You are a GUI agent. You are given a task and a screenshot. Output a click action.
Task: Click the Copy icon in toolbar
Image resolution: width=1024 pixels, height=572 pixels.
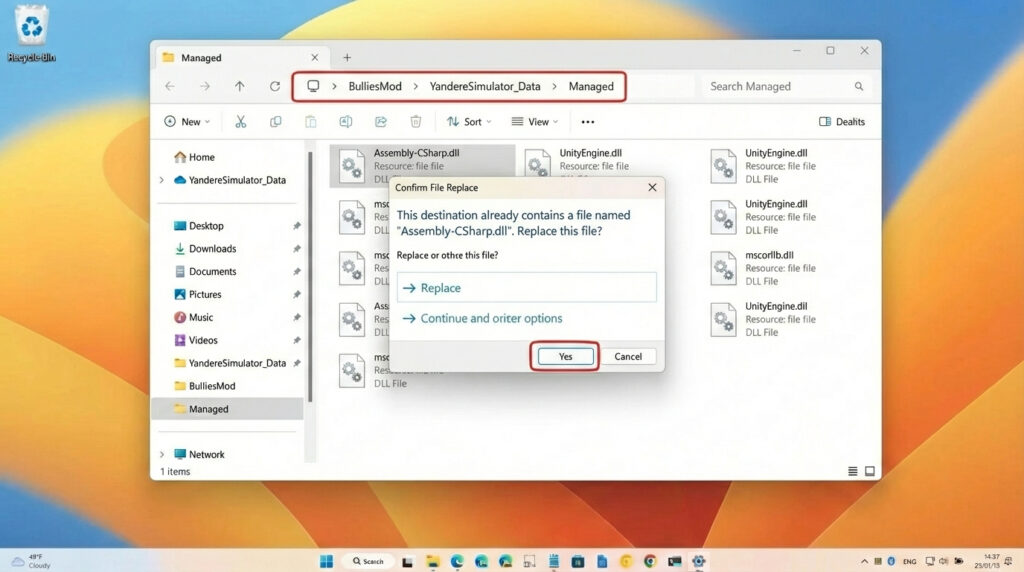(275, 122)
